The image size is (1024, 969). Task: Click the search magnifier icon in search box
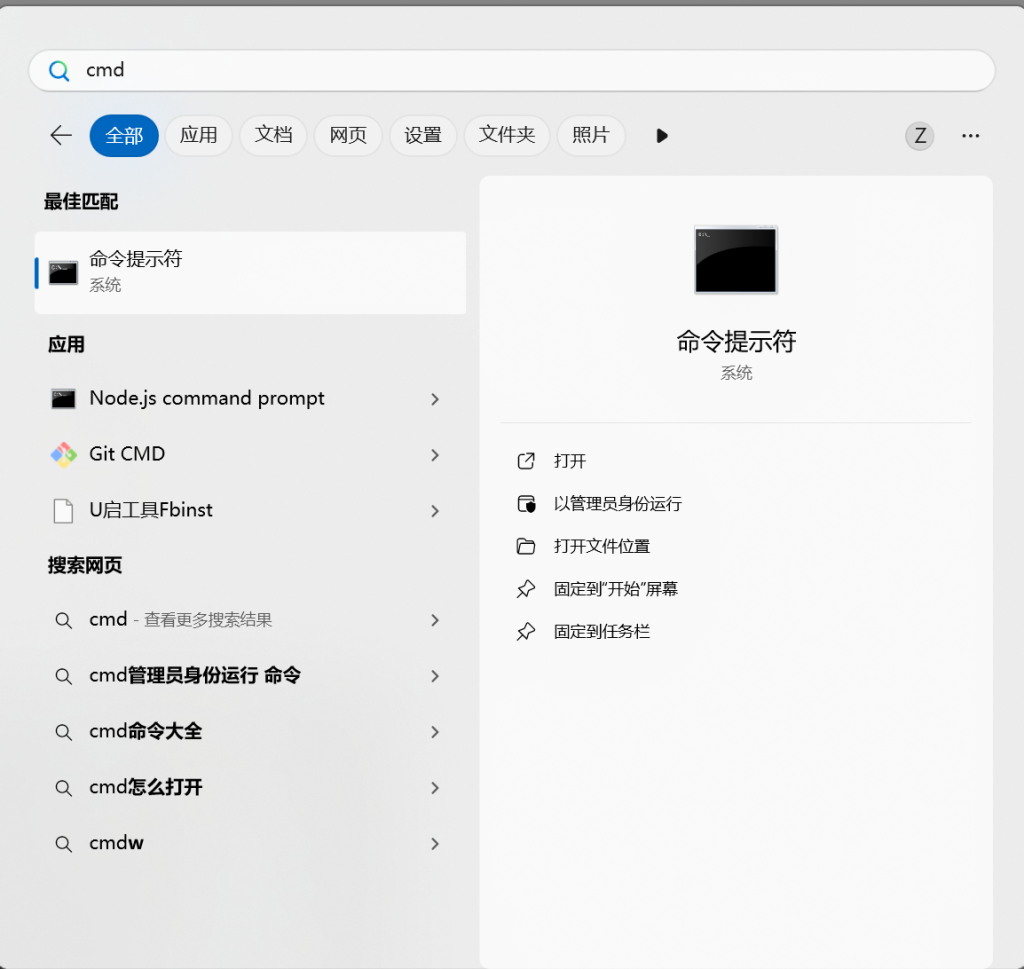59,70
